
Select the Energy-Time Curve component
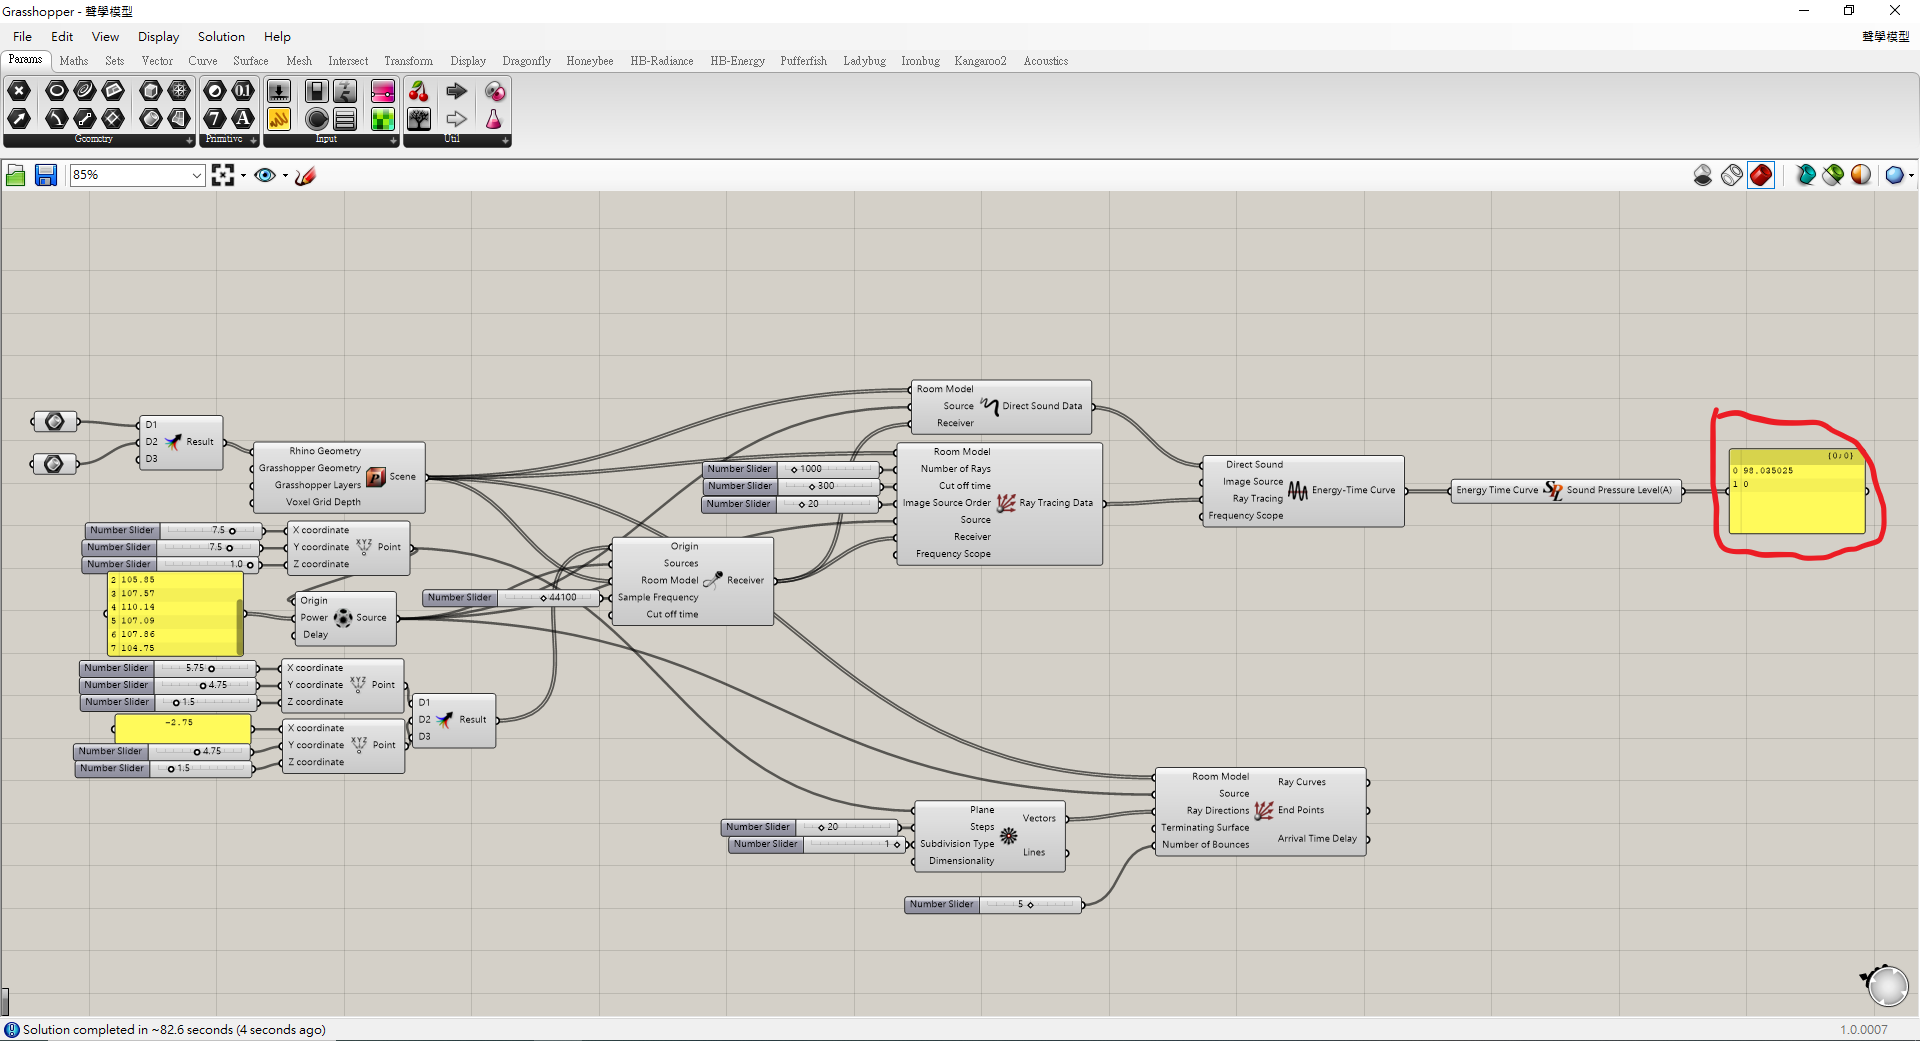[x=1303, y=491]
